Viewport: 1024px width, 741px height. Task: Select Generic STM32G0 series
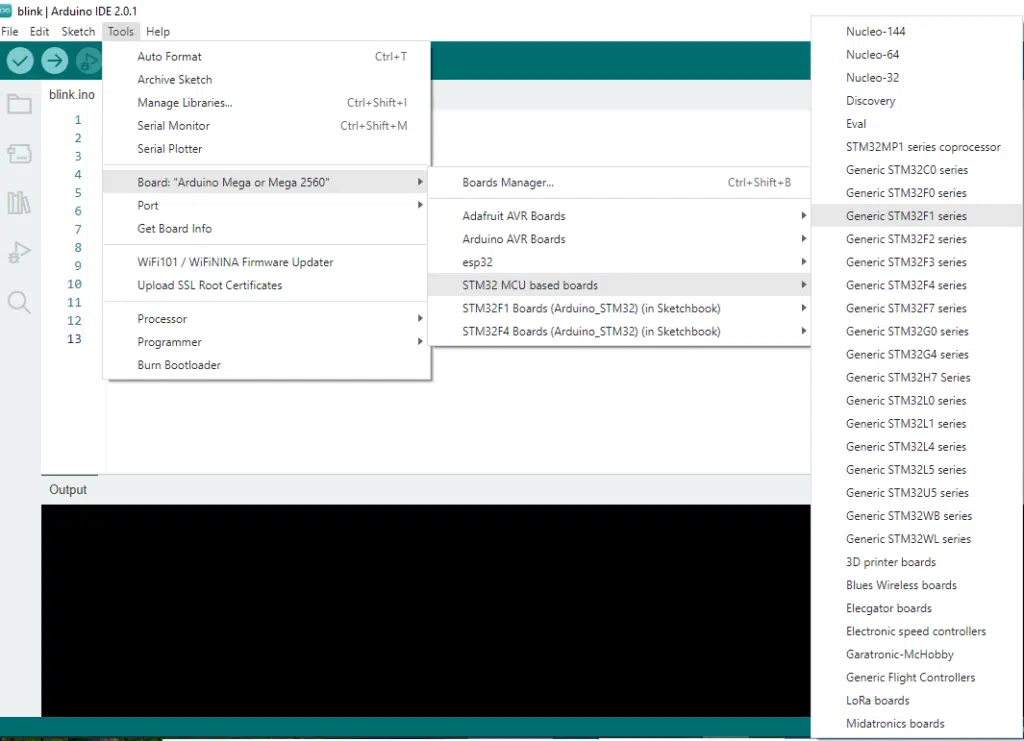coord(917,331)
